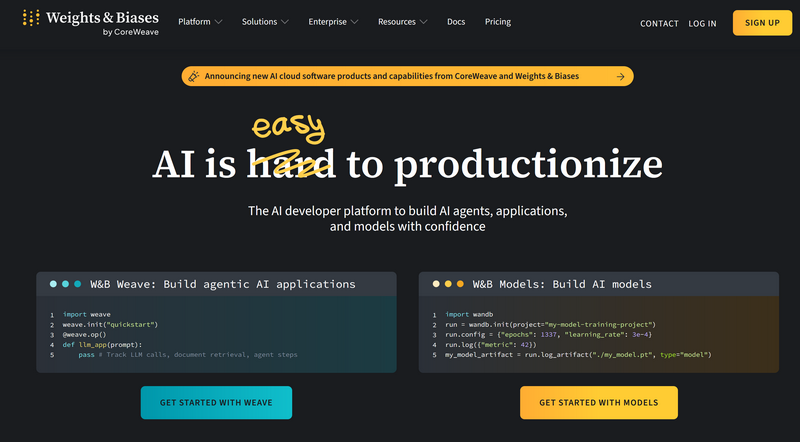800x442 pixels.
Task: Click the @weave.op() code line
Action: [x=84, y=335]
